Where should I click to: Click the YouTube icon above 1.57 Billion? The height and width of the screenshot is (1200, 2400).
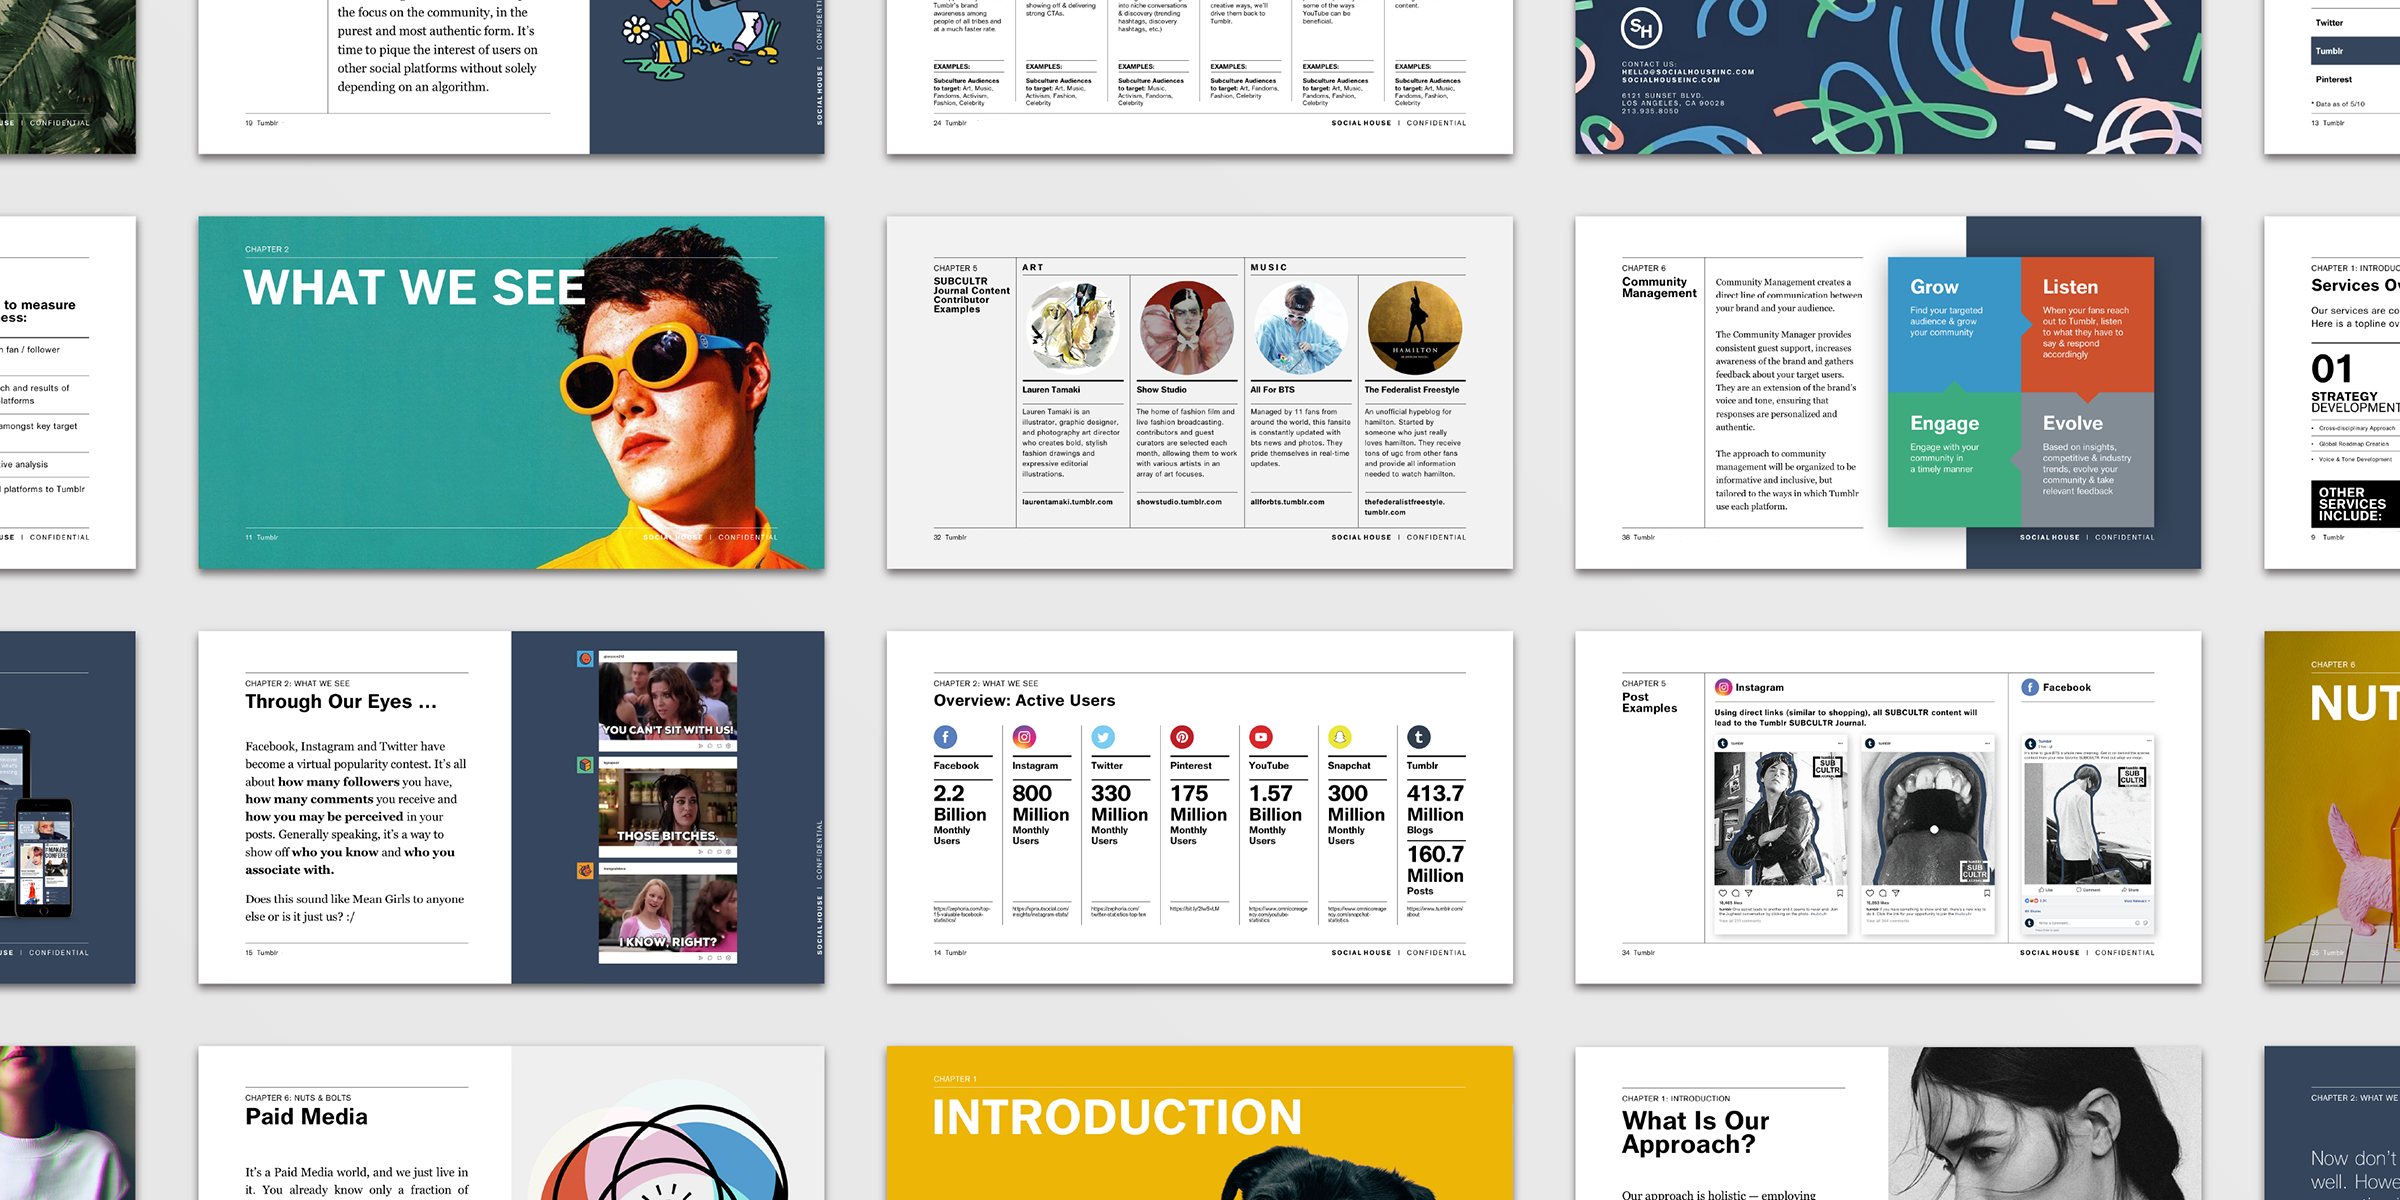pyautogui.click(x=1261, y=737)
